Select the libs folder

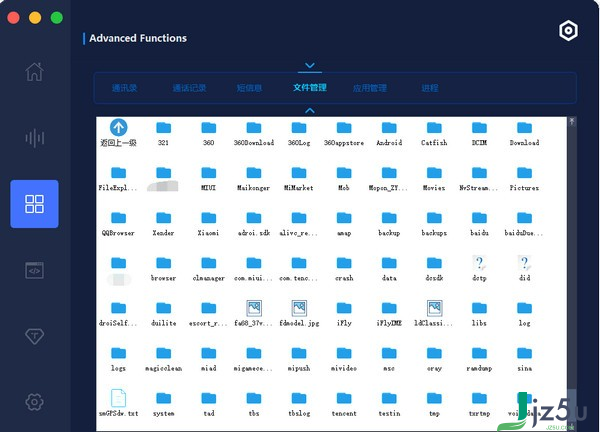point(479,313)
